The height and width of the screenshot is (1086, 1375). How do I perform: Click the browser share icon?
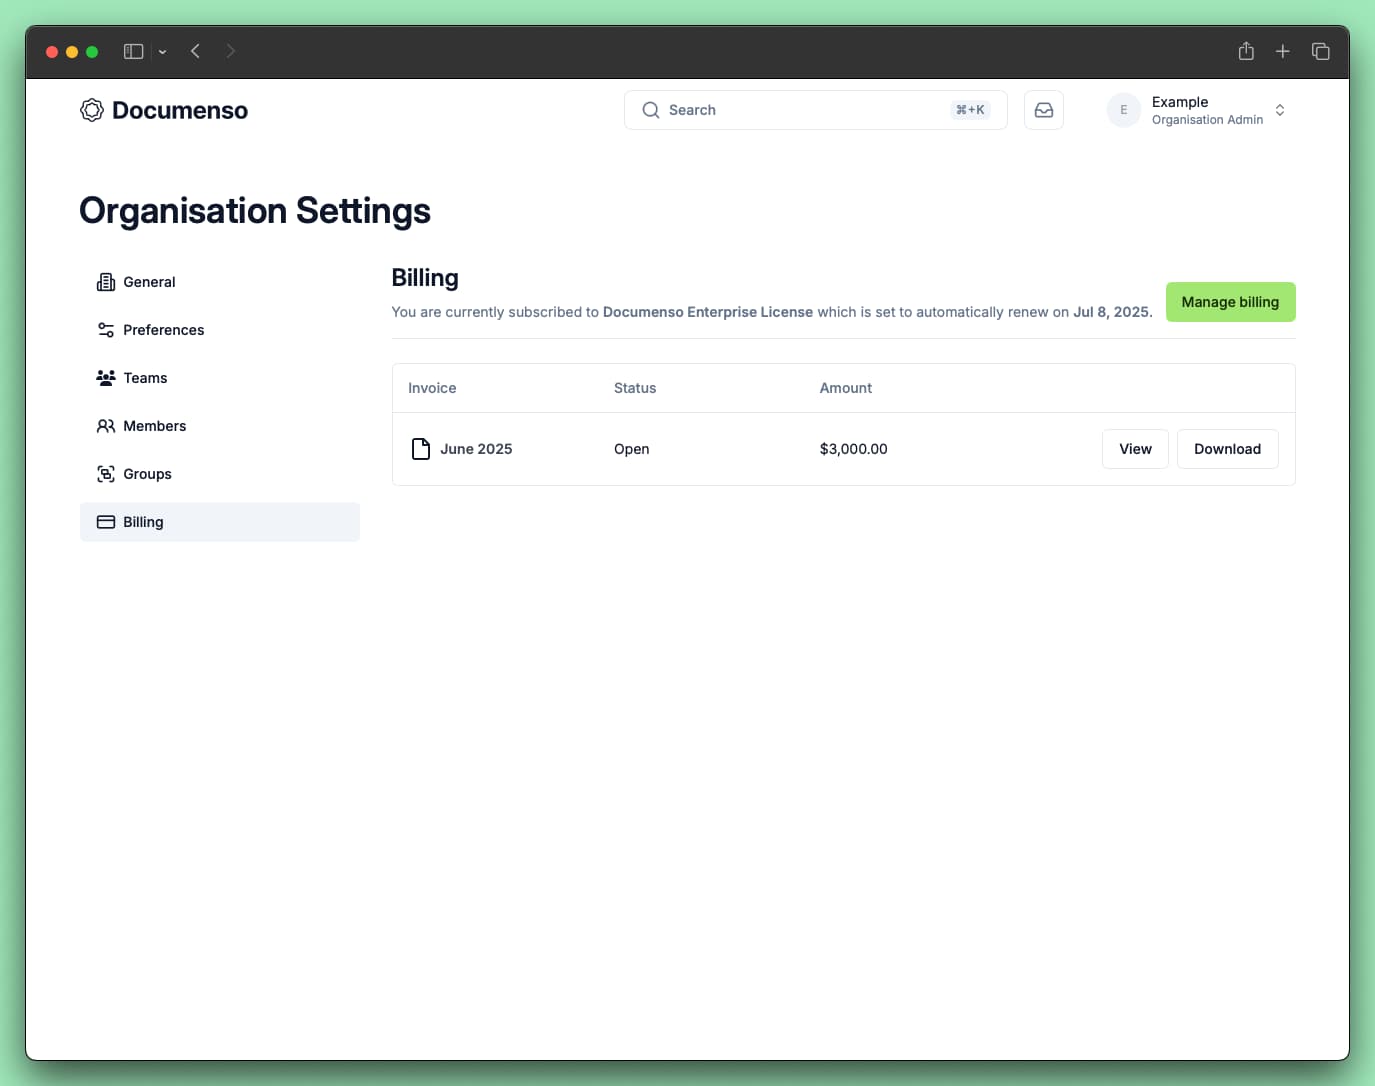1246,51
